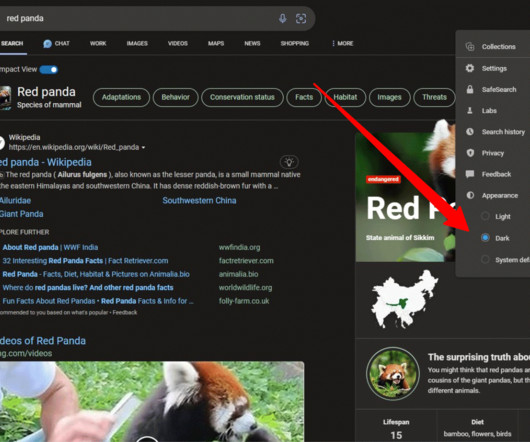The width and height of the screenshot is (530, 442).
Task: Click the Facts chip
Action: [x=304, y=97]
